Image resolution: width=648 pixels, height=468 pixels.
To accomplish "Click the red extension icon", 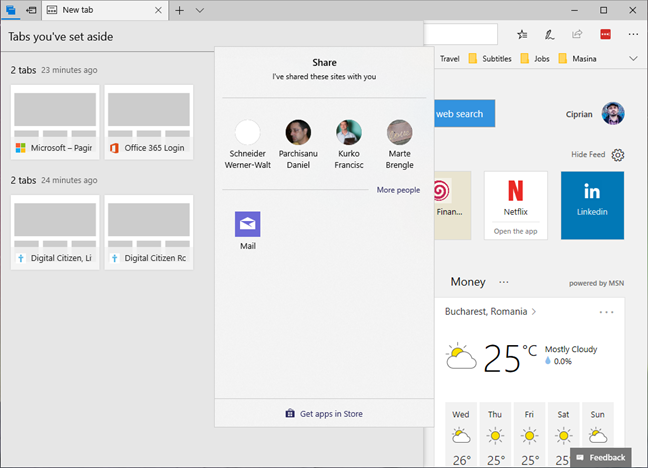I will [605, 34].
